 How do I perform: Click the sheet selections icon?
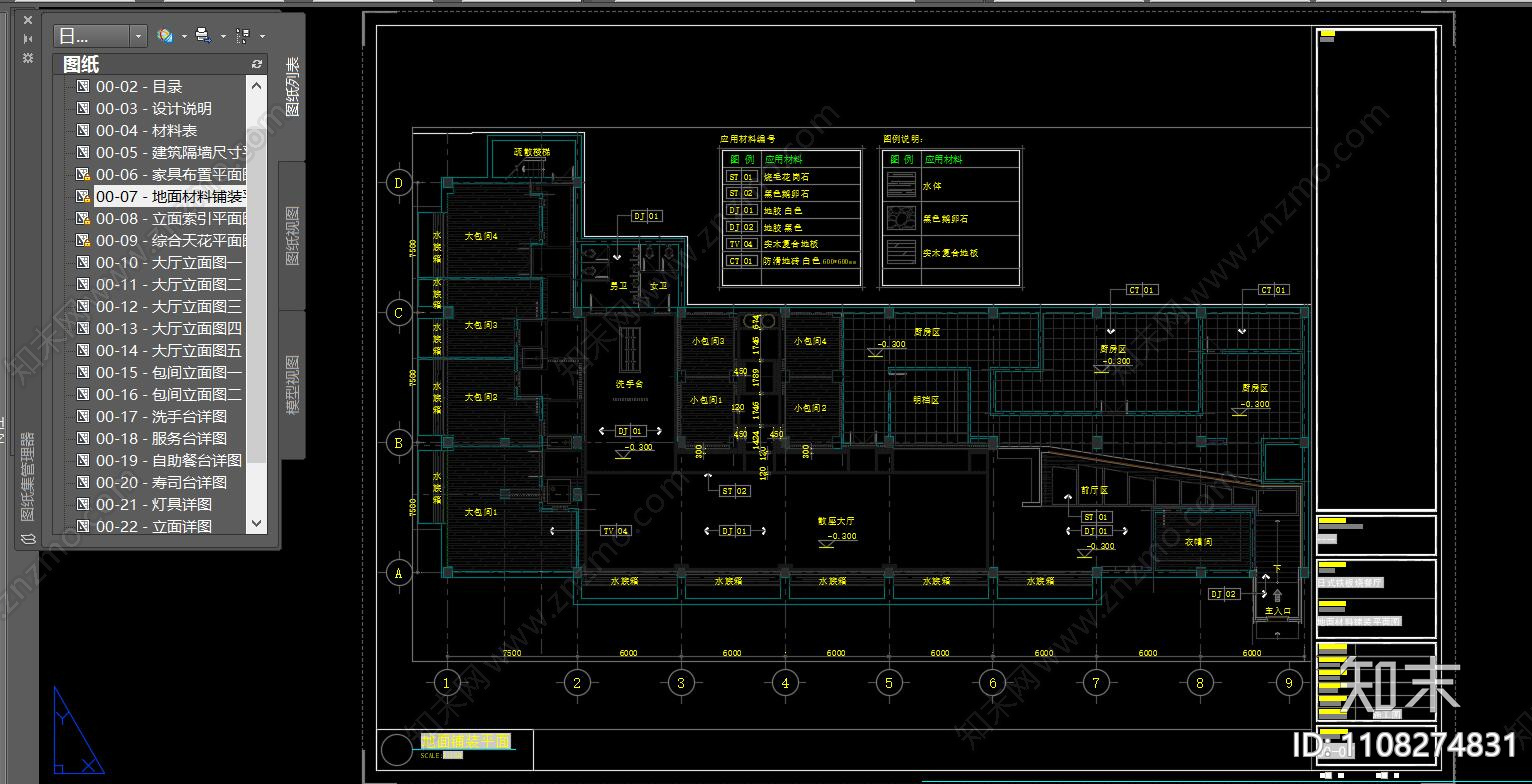243,36
